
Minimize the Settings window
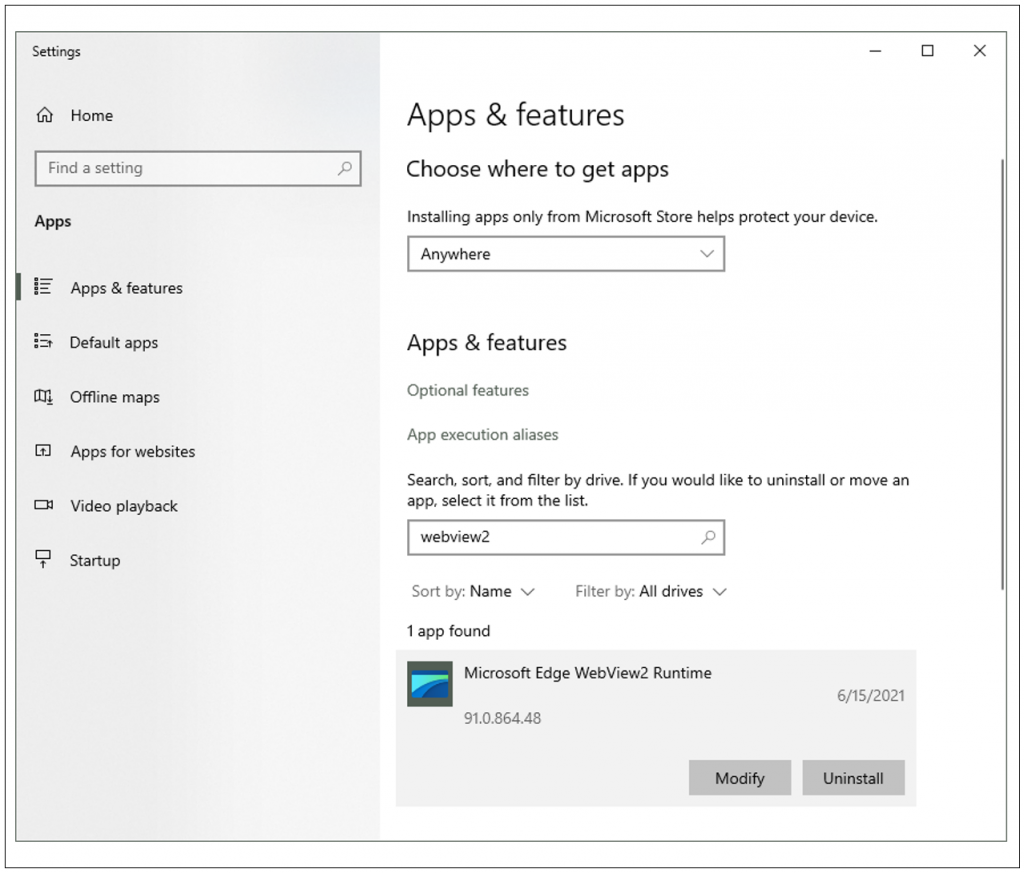click(x=875, y=51)
